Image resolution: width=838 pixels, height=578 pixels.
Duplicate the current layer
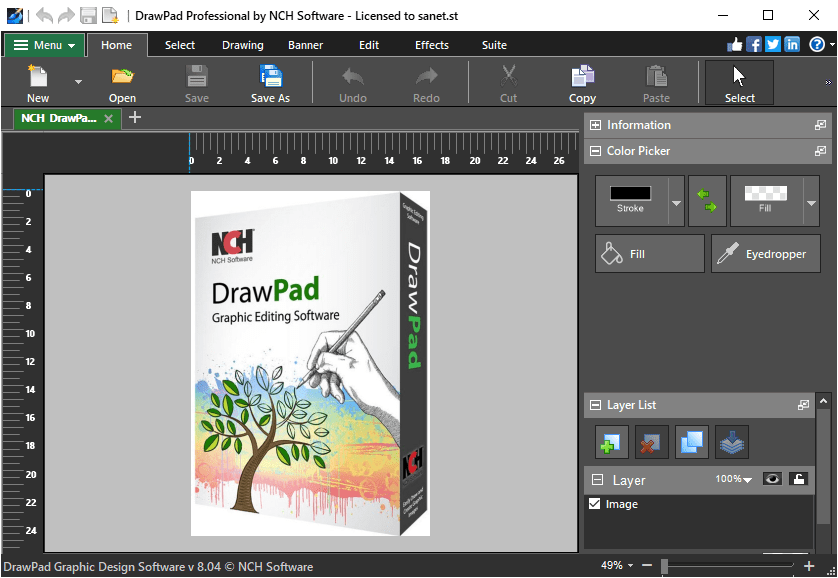pos(692,442)
